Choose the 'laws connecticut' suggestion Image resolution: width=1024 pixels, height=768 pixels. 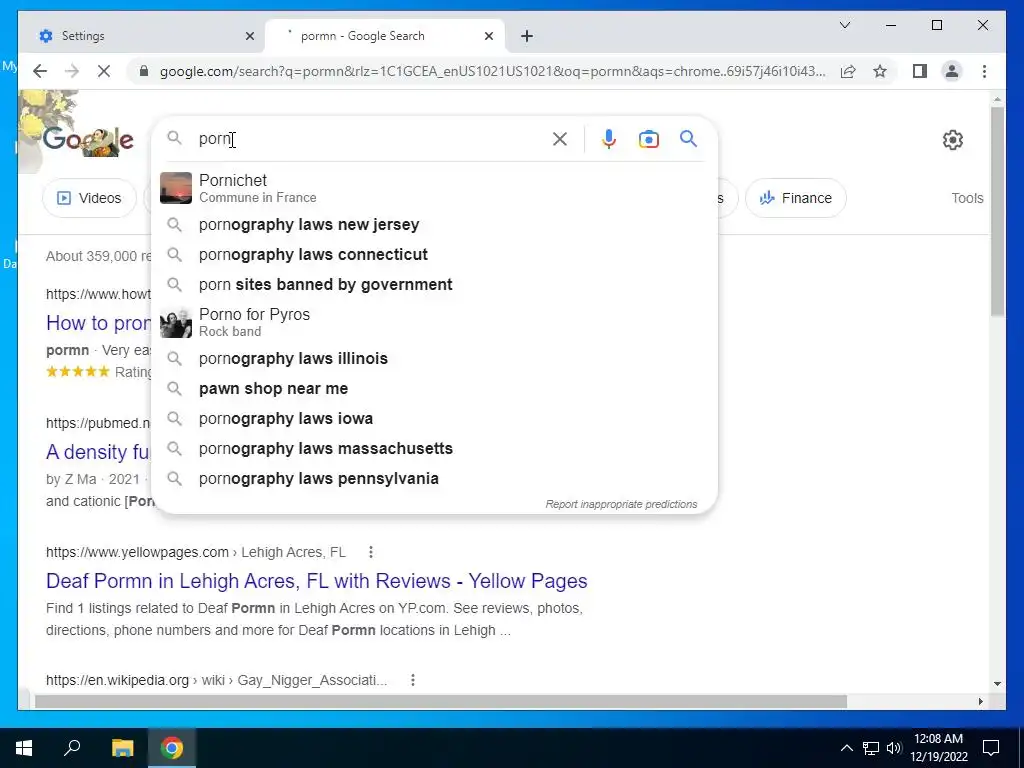tap(434, 255)
